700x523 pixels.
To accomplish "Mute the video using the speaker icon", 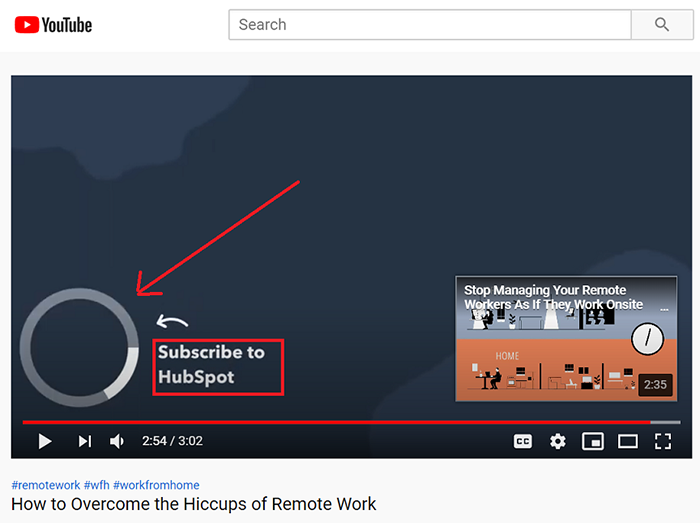I will pyautogui.click(x=117, y=441).
